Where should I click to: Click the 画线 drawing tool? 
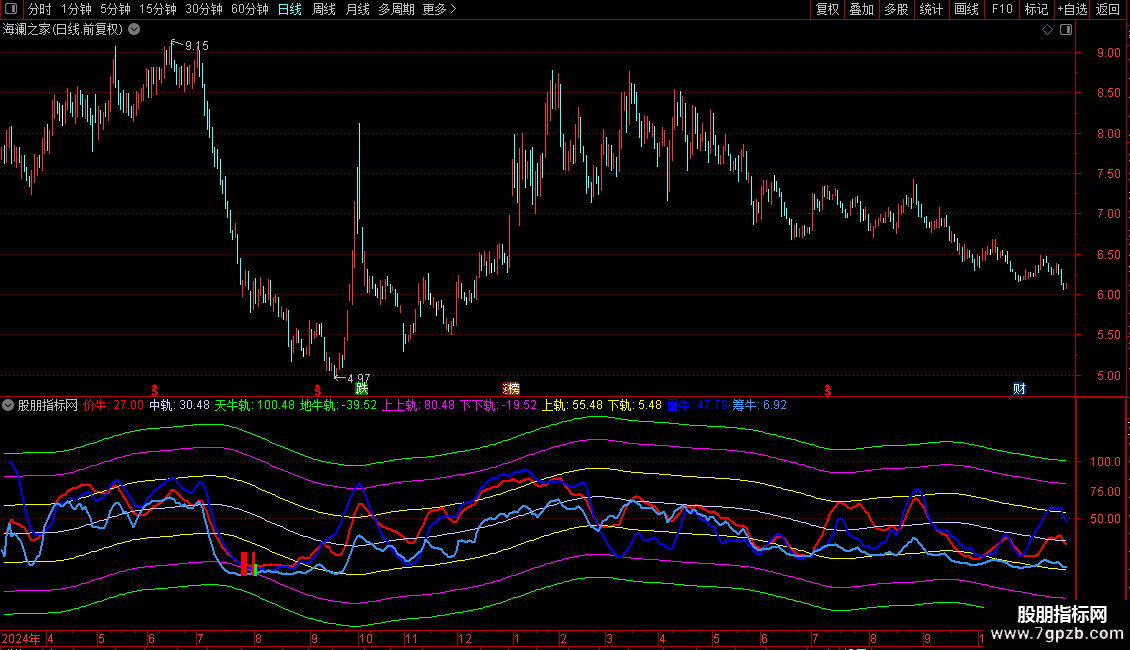[966, 10]
